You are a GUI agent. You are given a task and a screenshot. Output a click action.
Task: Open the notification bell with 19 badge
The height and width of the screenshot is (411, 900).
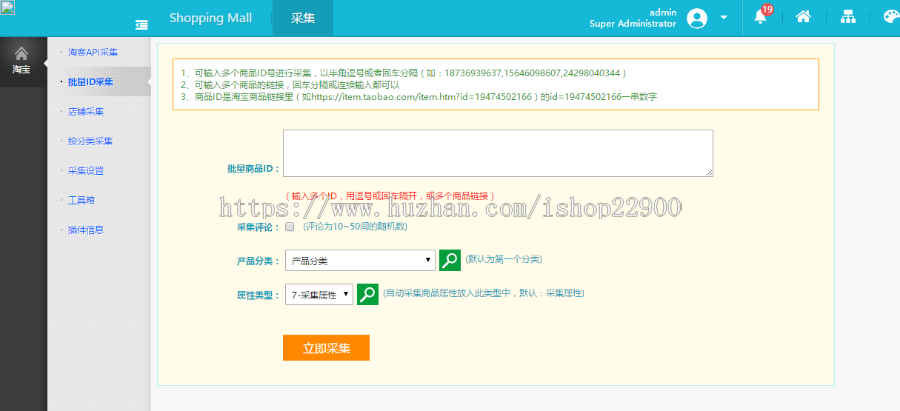click(761, 16)
